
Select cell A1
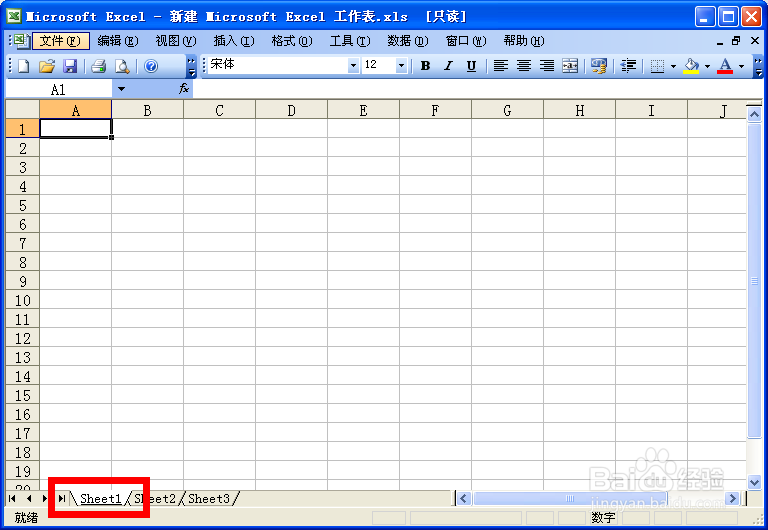(x=75, y=129)
